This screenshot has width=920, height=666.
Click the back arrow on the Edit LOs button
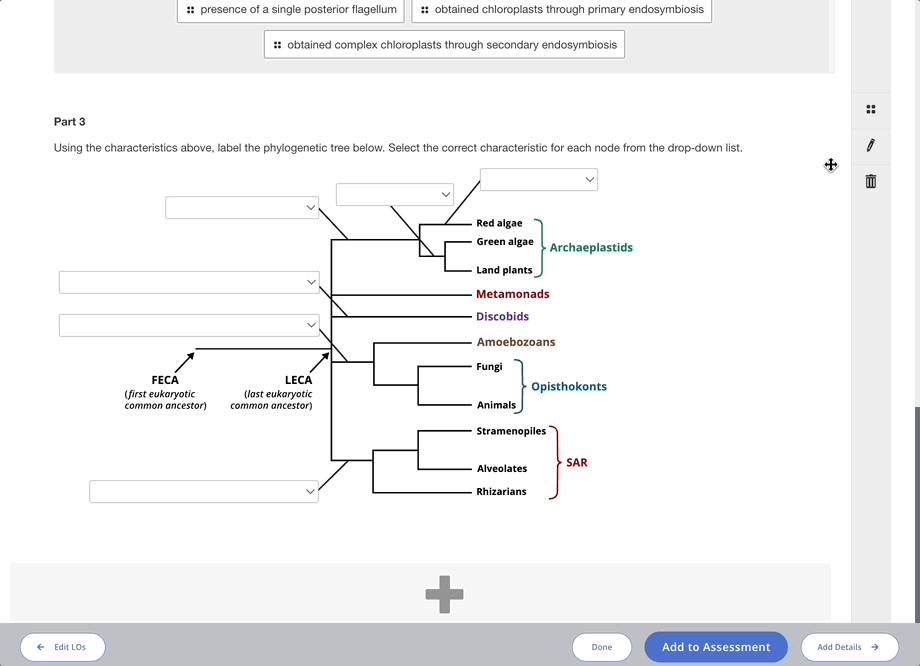coord(40,647)
